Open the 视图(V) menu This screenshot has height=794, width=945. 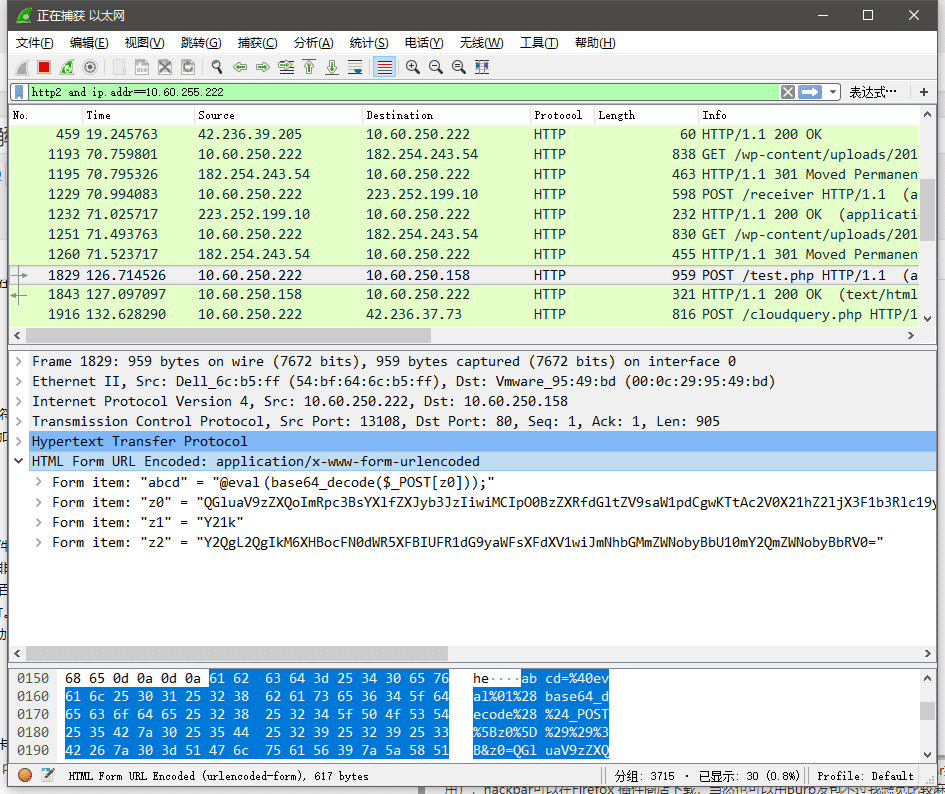pyautogui.click(x=145, y=43)
